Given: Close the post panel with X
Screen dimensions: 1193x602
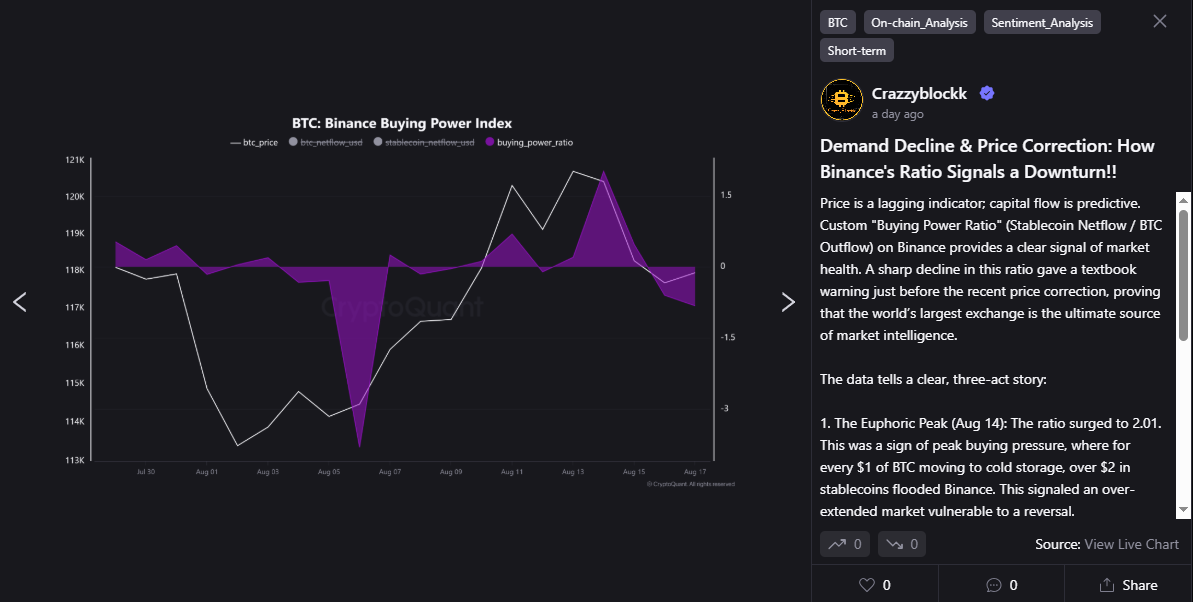Looking at the screenshot, I should [x=1160, y=21].
